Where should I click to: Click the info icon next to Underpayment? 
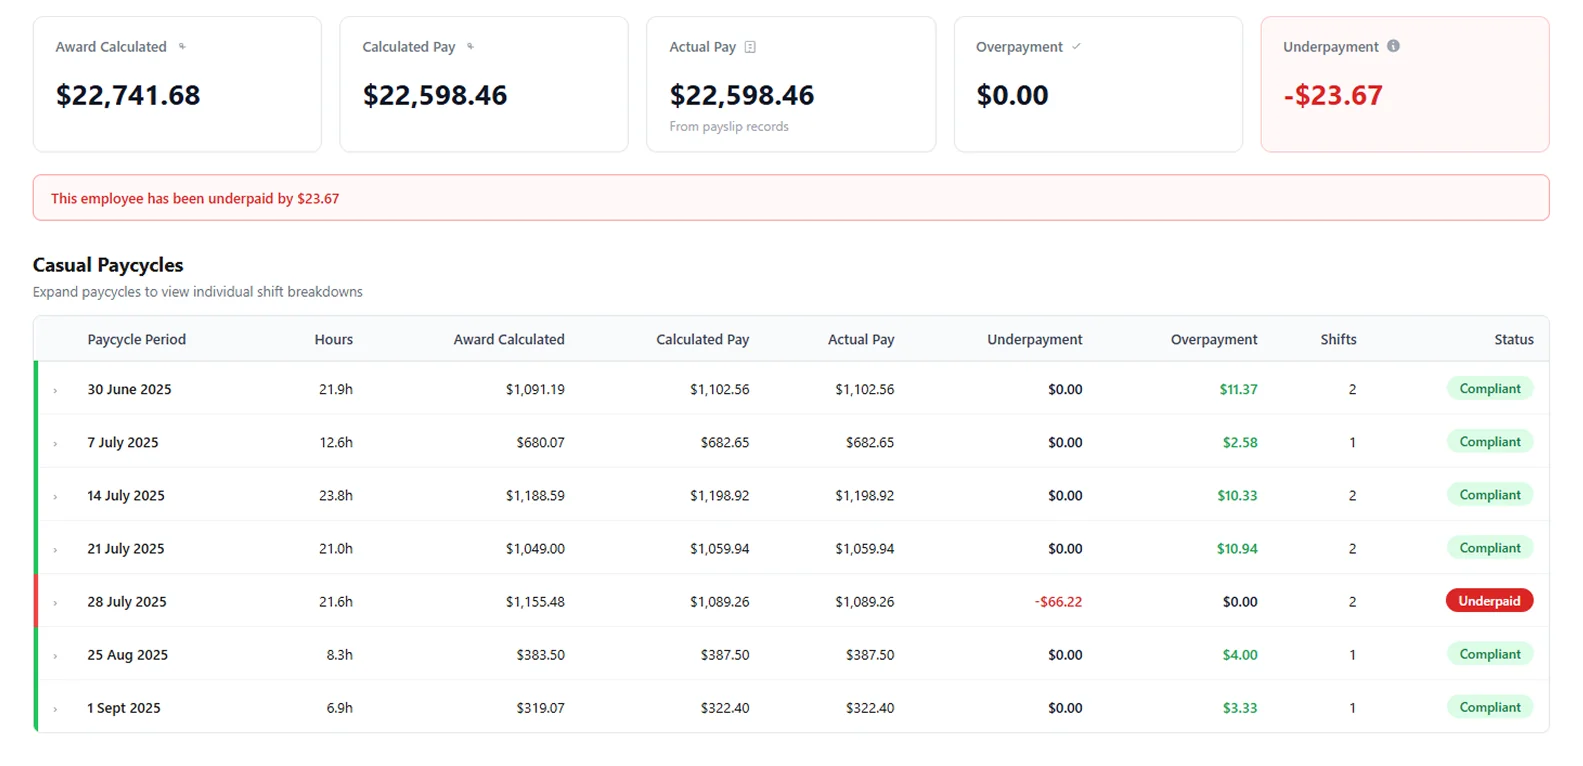click(1393, 46)
